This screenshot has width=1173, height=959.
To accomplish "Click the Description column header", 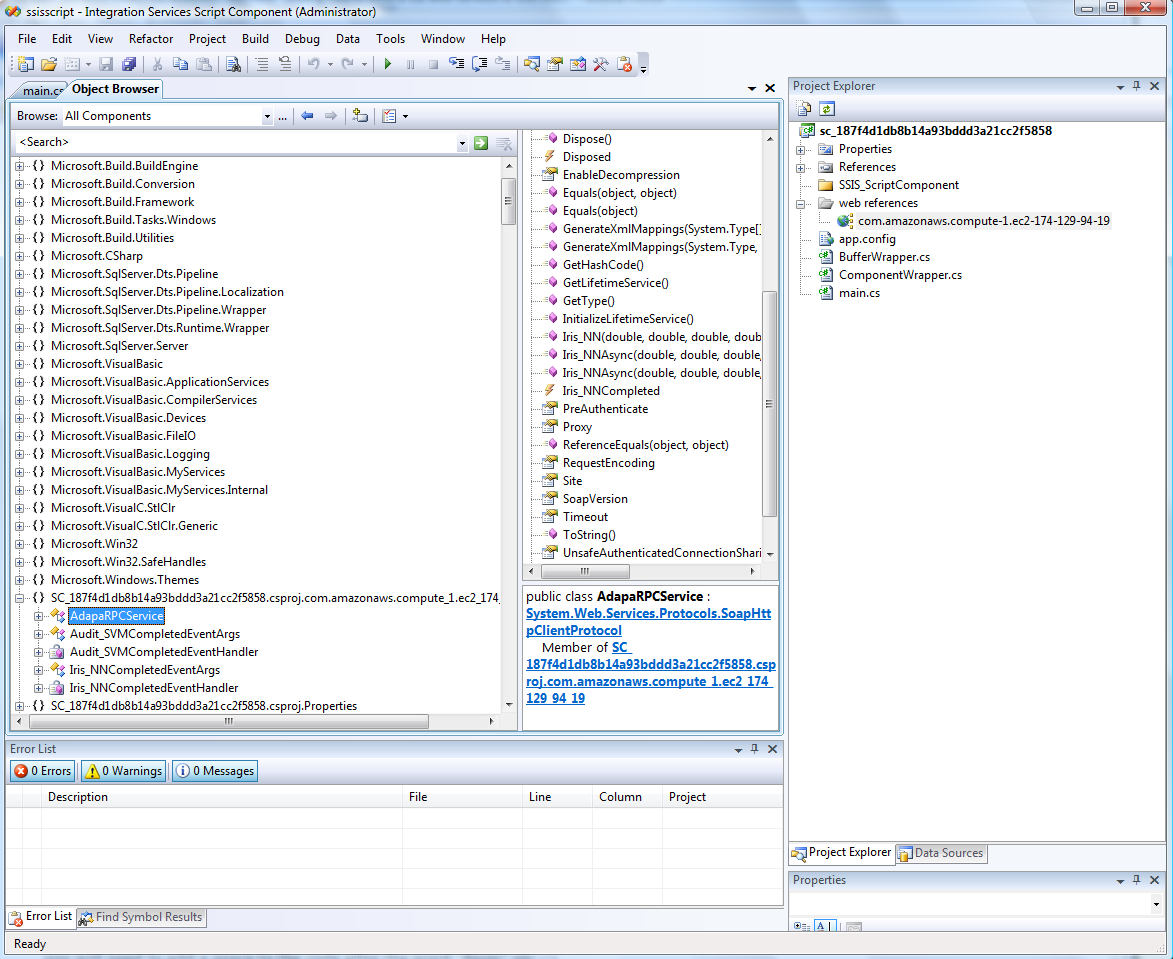I will [x=221, y=797].
